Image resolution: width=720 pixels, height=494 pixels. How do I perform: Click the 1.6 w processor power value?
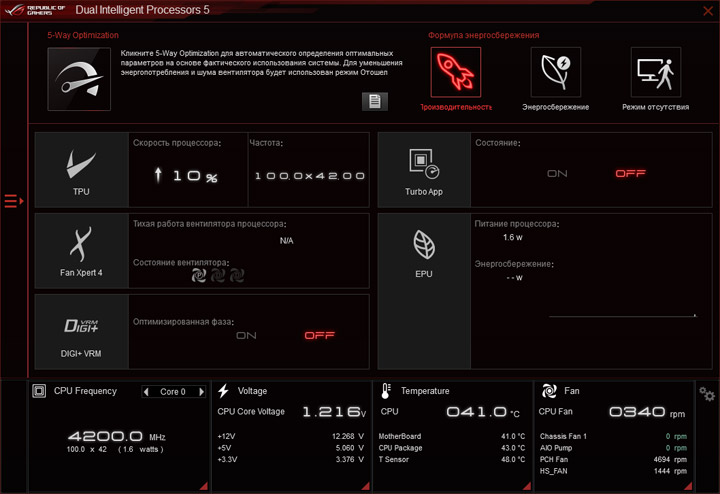click(x=512, y=237)
